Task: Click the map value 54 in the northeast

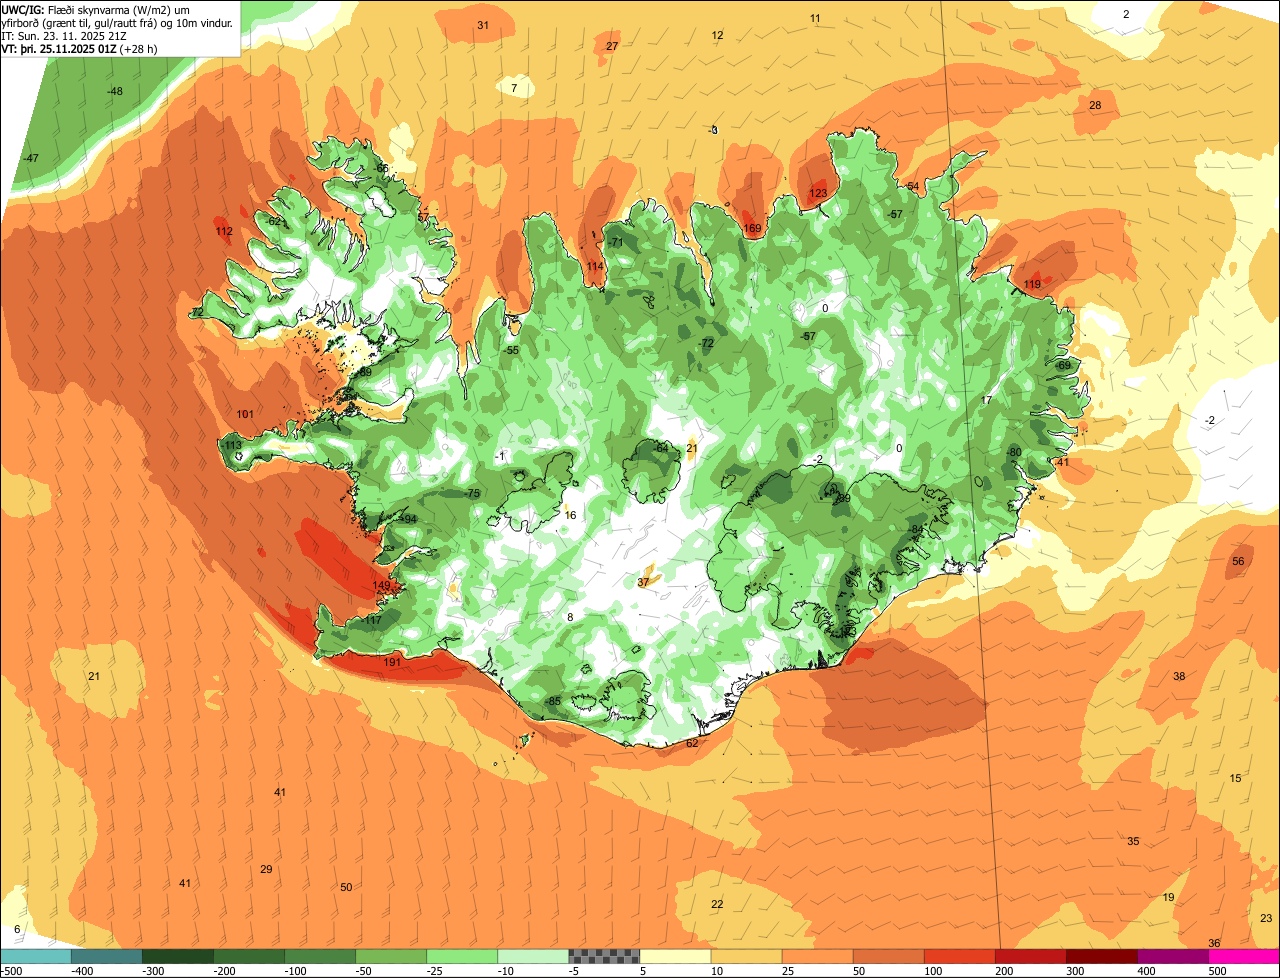Action: pos(912,186)
